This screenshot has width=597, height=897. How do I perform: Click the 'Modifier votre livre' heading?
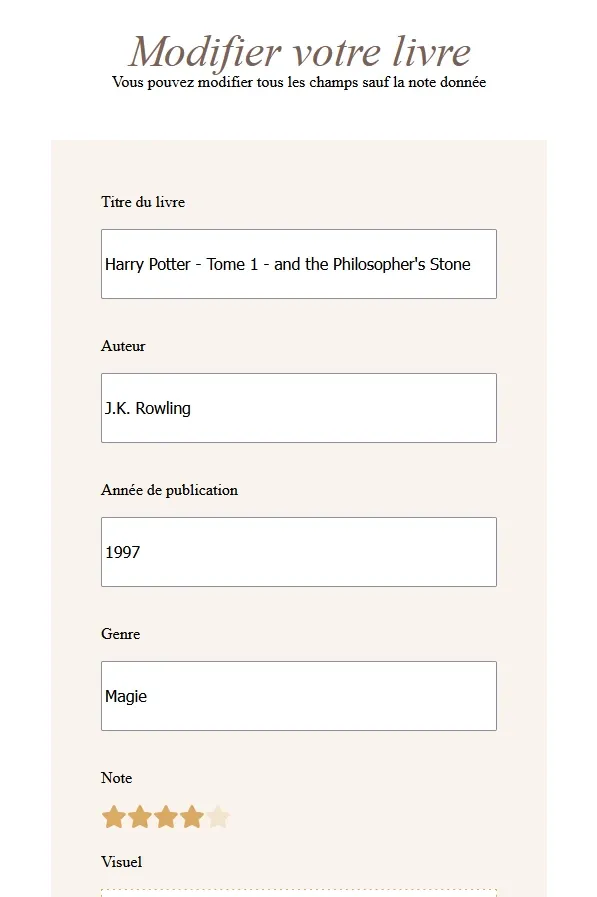point(300,51)
